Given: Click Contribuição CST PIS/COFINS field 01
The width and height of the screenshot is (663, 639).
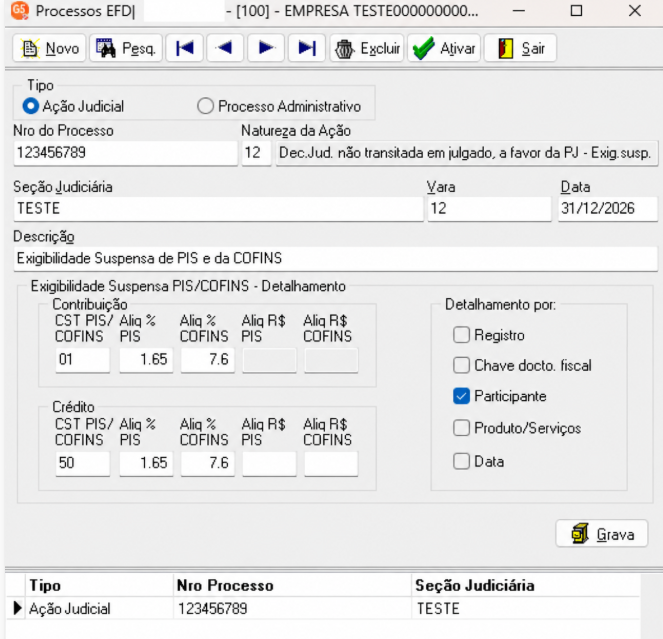Looking at the screenshot, I should (x=82, y=360).
